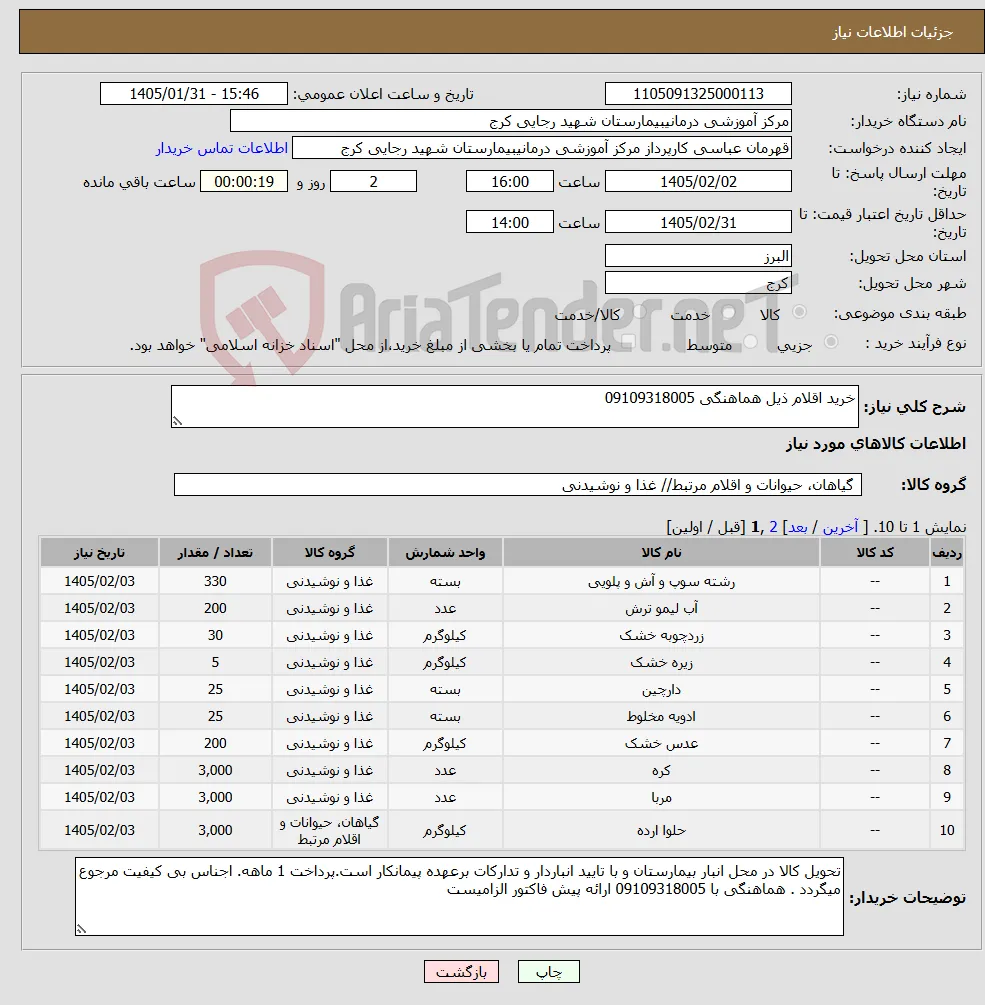This screenshot has height=1005, width=985.
Task: Click the نام کالا column header
Action: 661,552
